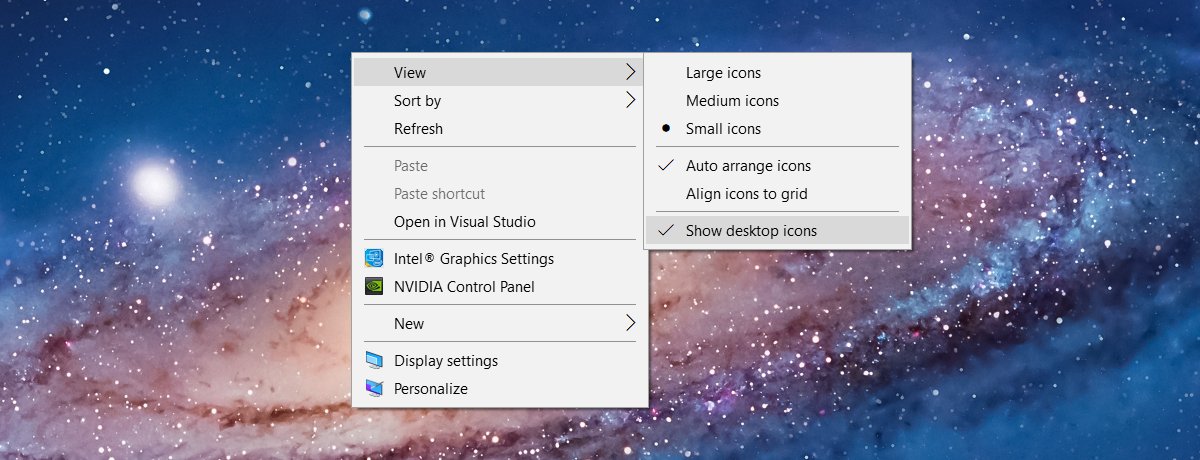Click the New menu item
This screenshot has width=1200, height=460.
(500, 323)
